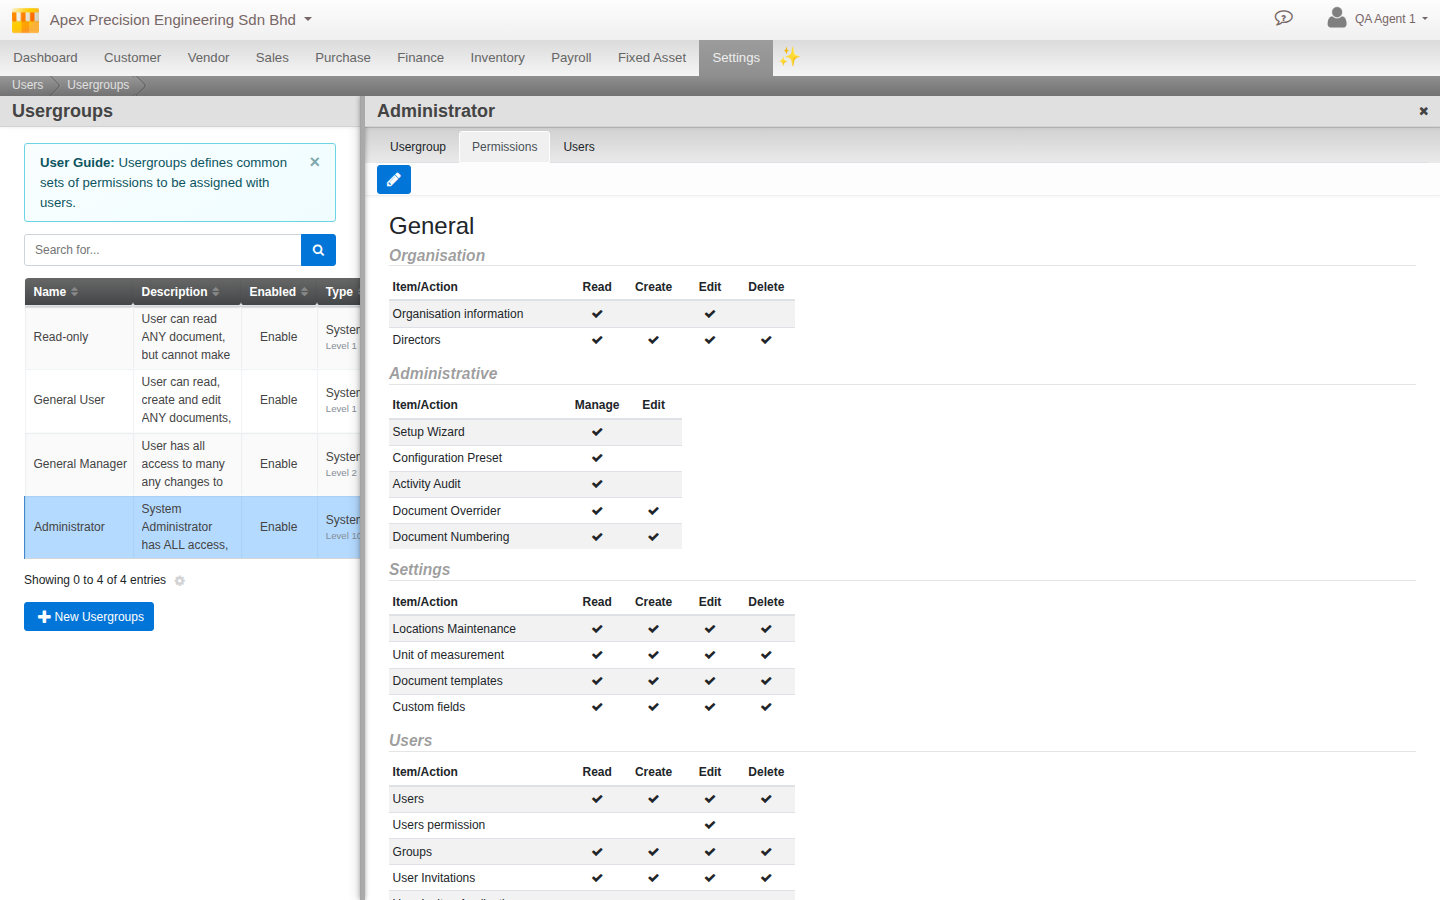Open the Finance menu
This screenshot has width=1440, height=900.
420,58
